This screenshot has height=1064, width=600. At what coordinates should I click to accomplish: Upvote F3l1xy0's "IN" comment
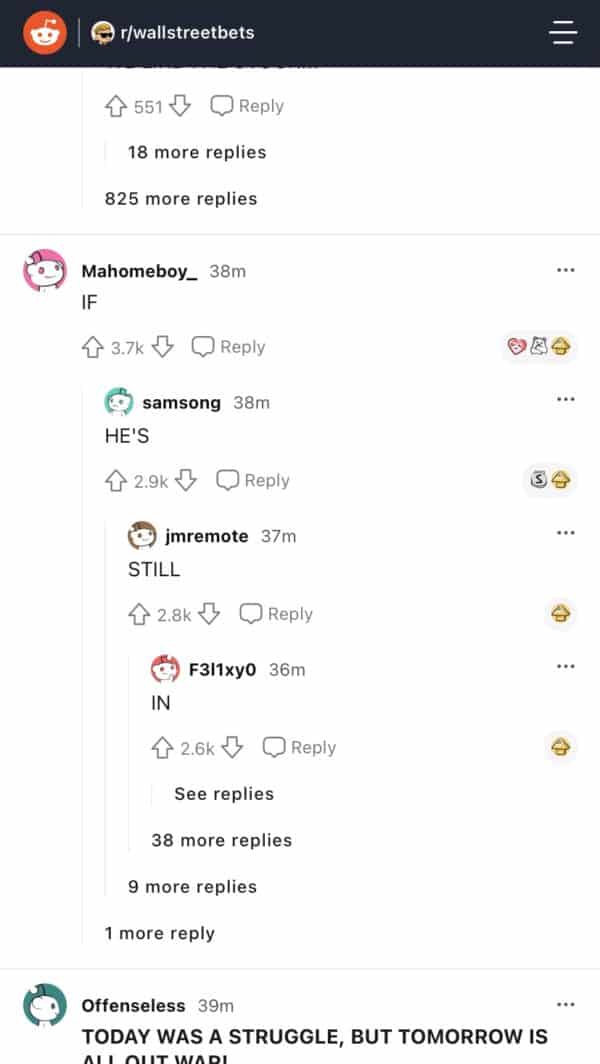click(163, 748)
